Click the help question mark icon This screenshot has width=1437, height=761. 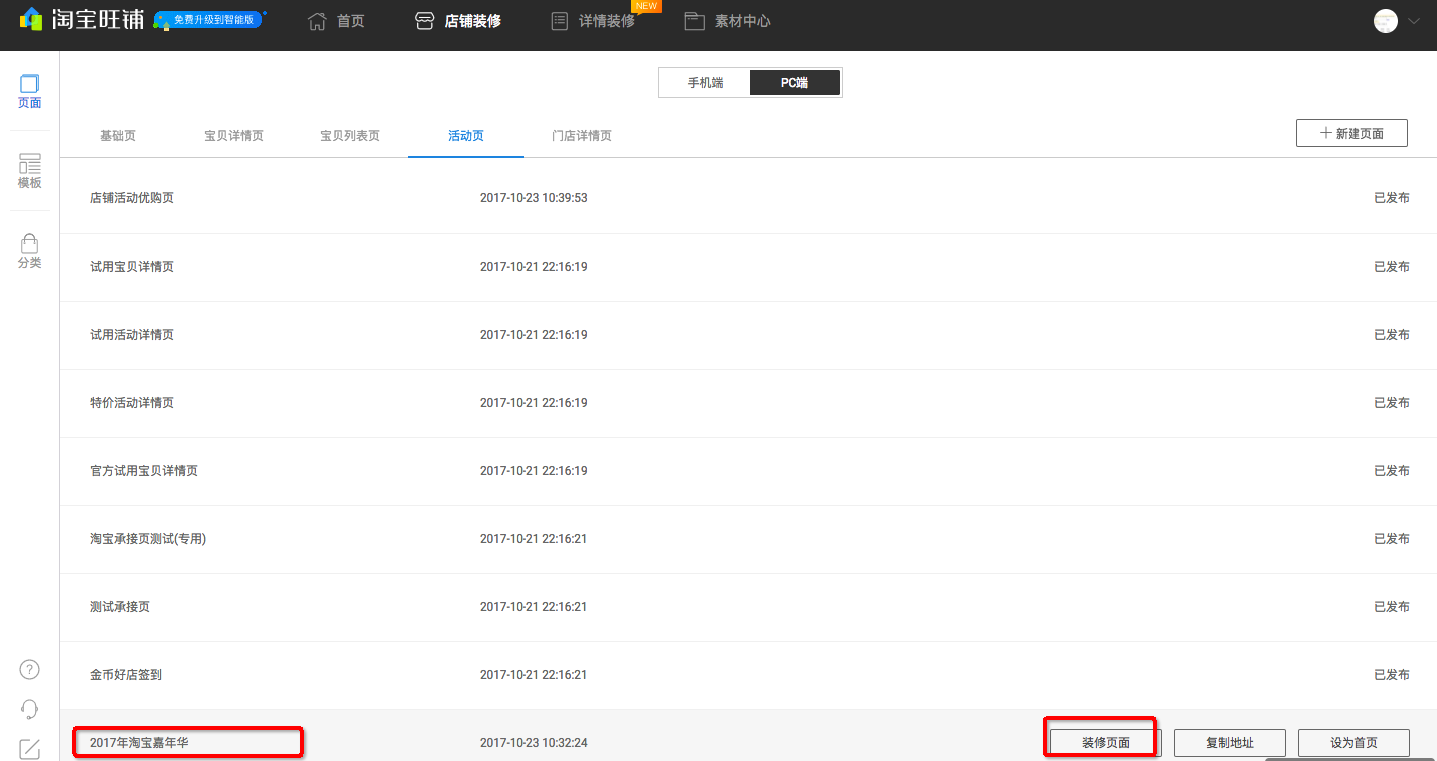tap(30, 669)
